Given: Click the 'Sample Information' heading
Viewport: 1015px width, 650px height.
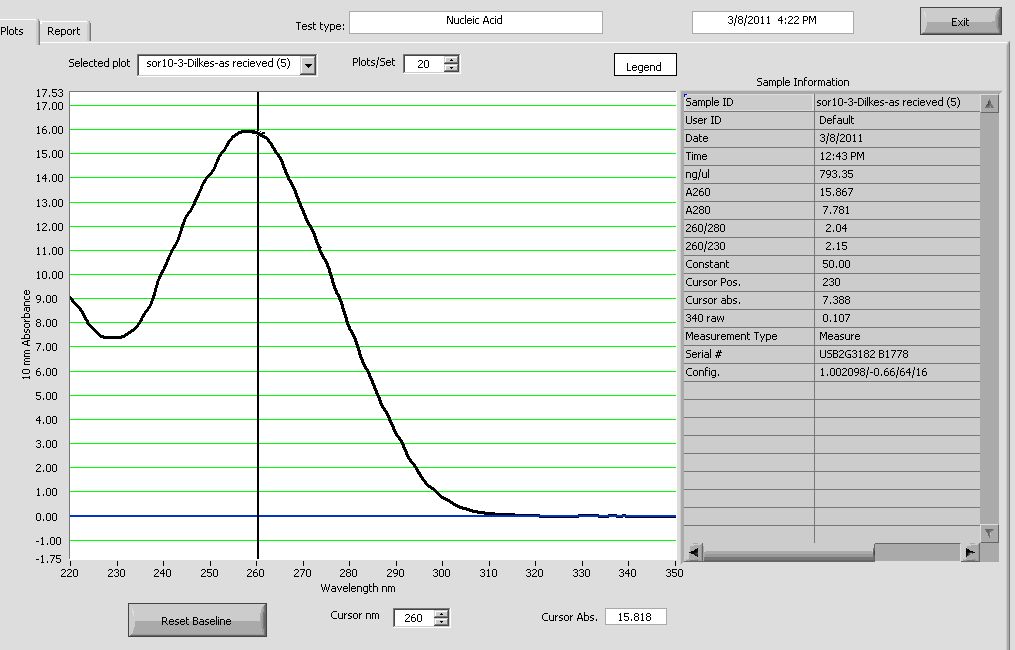Looking at the screenshot, I should pyautogui.click(x=803, y=82).
